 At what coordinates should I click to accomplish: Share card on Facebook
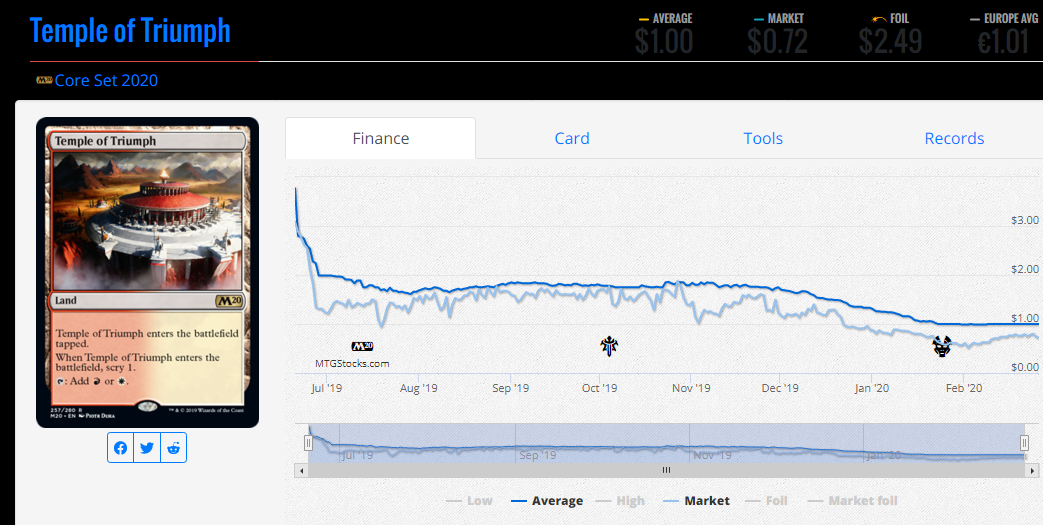[120, 448]
